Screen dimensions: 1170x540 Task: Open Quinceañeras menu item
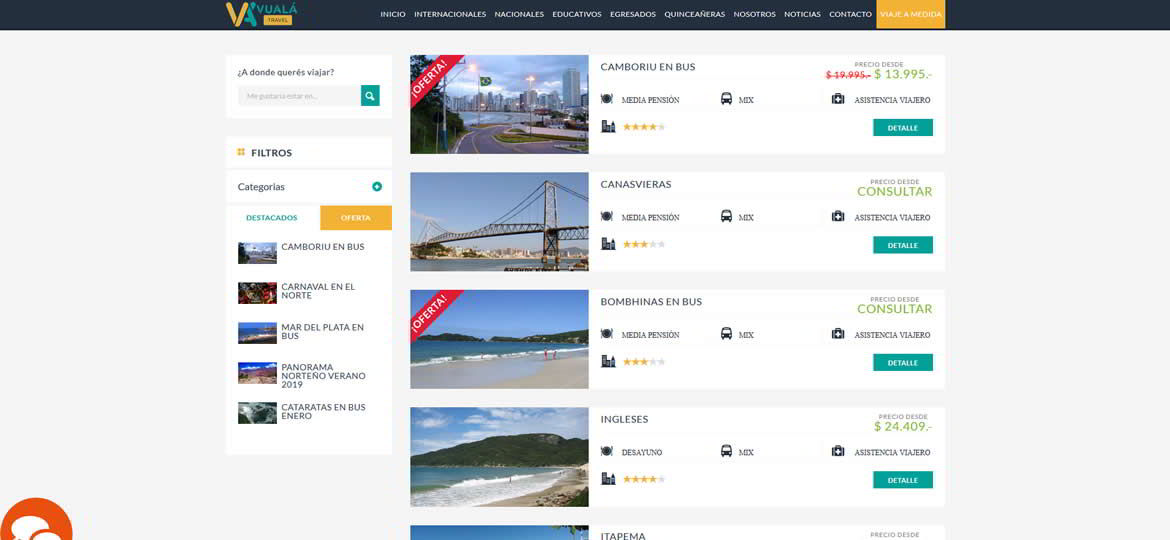pyautogui.click(x=695, y=14)
